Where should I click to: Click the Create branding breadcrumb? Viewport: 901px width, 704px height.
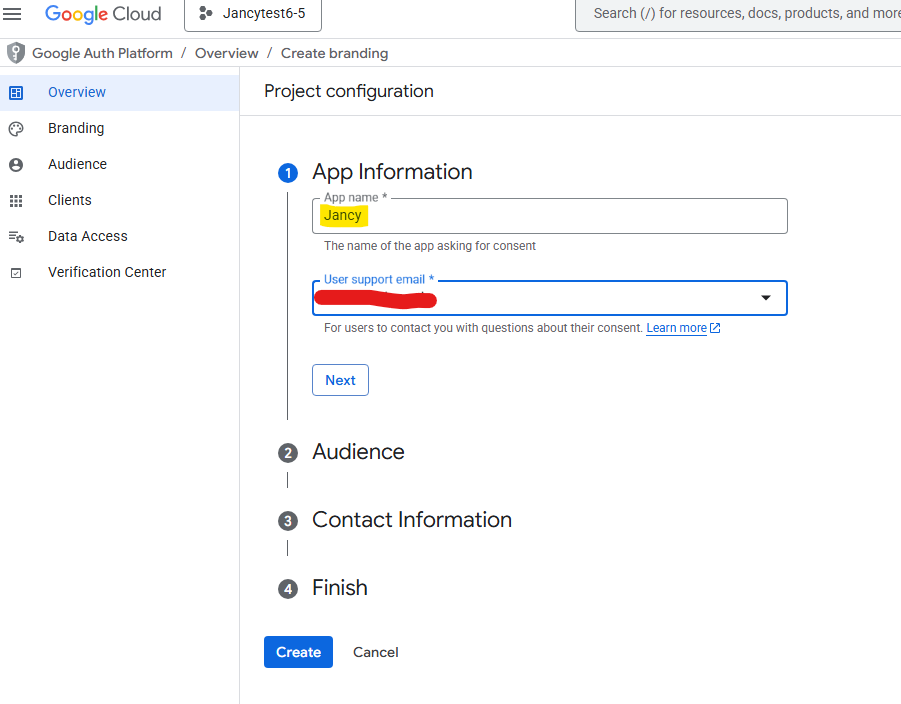click(334, 53)
